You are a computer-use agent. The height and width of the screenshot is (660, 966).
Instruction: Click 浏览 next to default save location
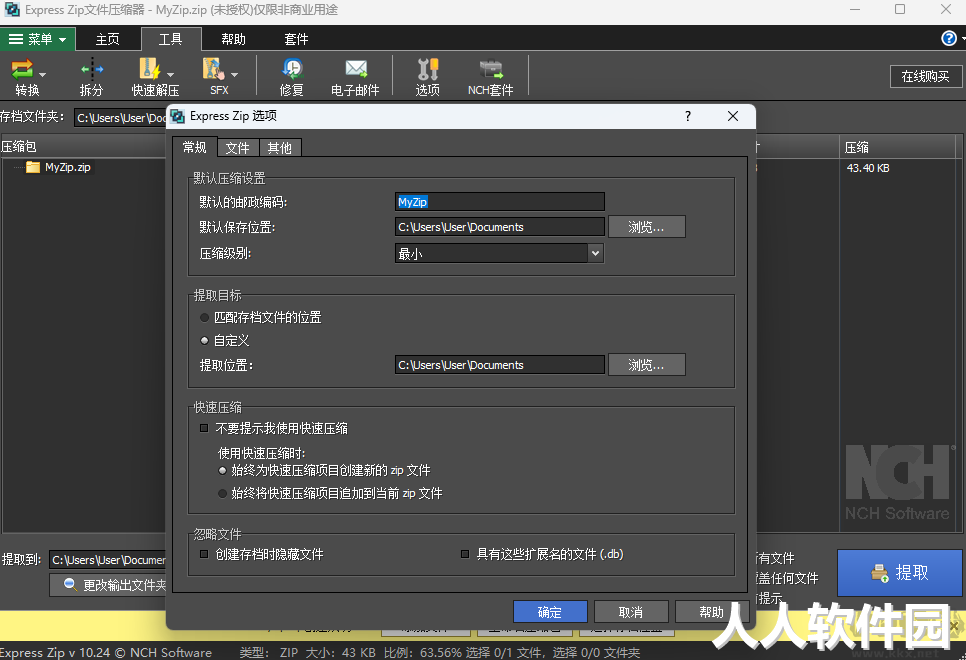click(x=646, y=227)
